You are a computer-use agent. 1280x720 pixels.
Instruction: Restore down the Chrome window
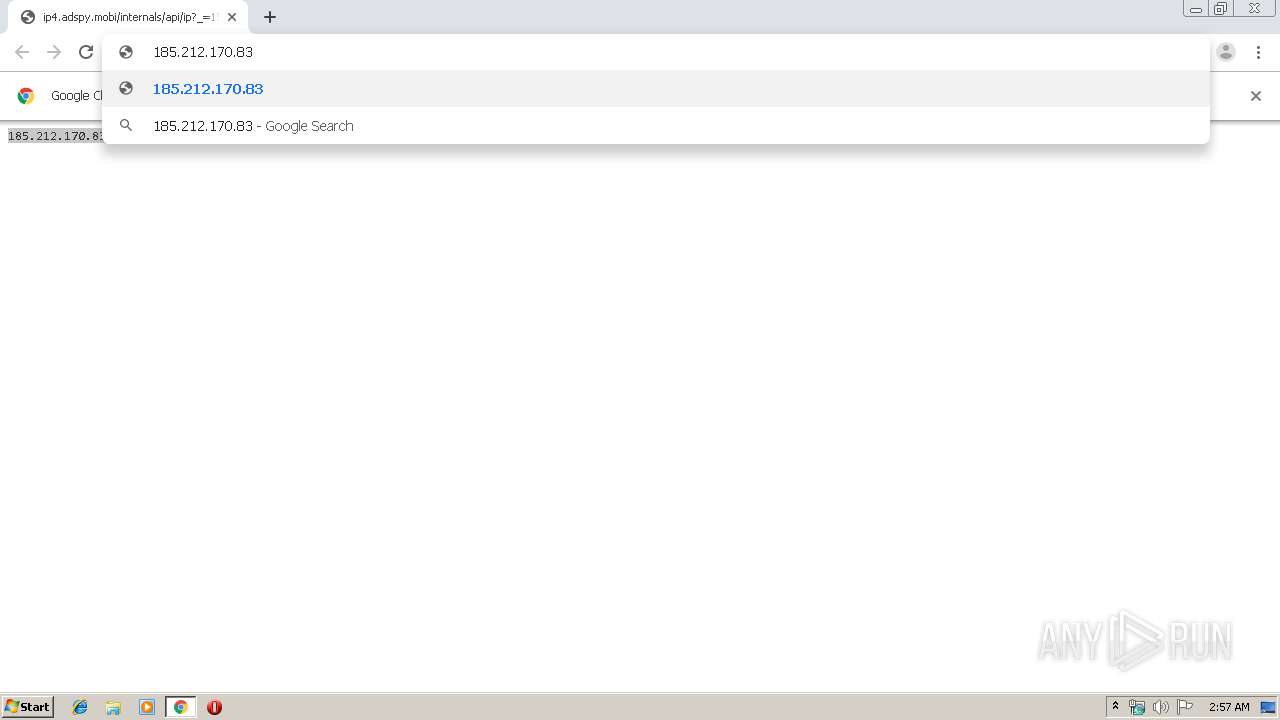[1221, 9]
